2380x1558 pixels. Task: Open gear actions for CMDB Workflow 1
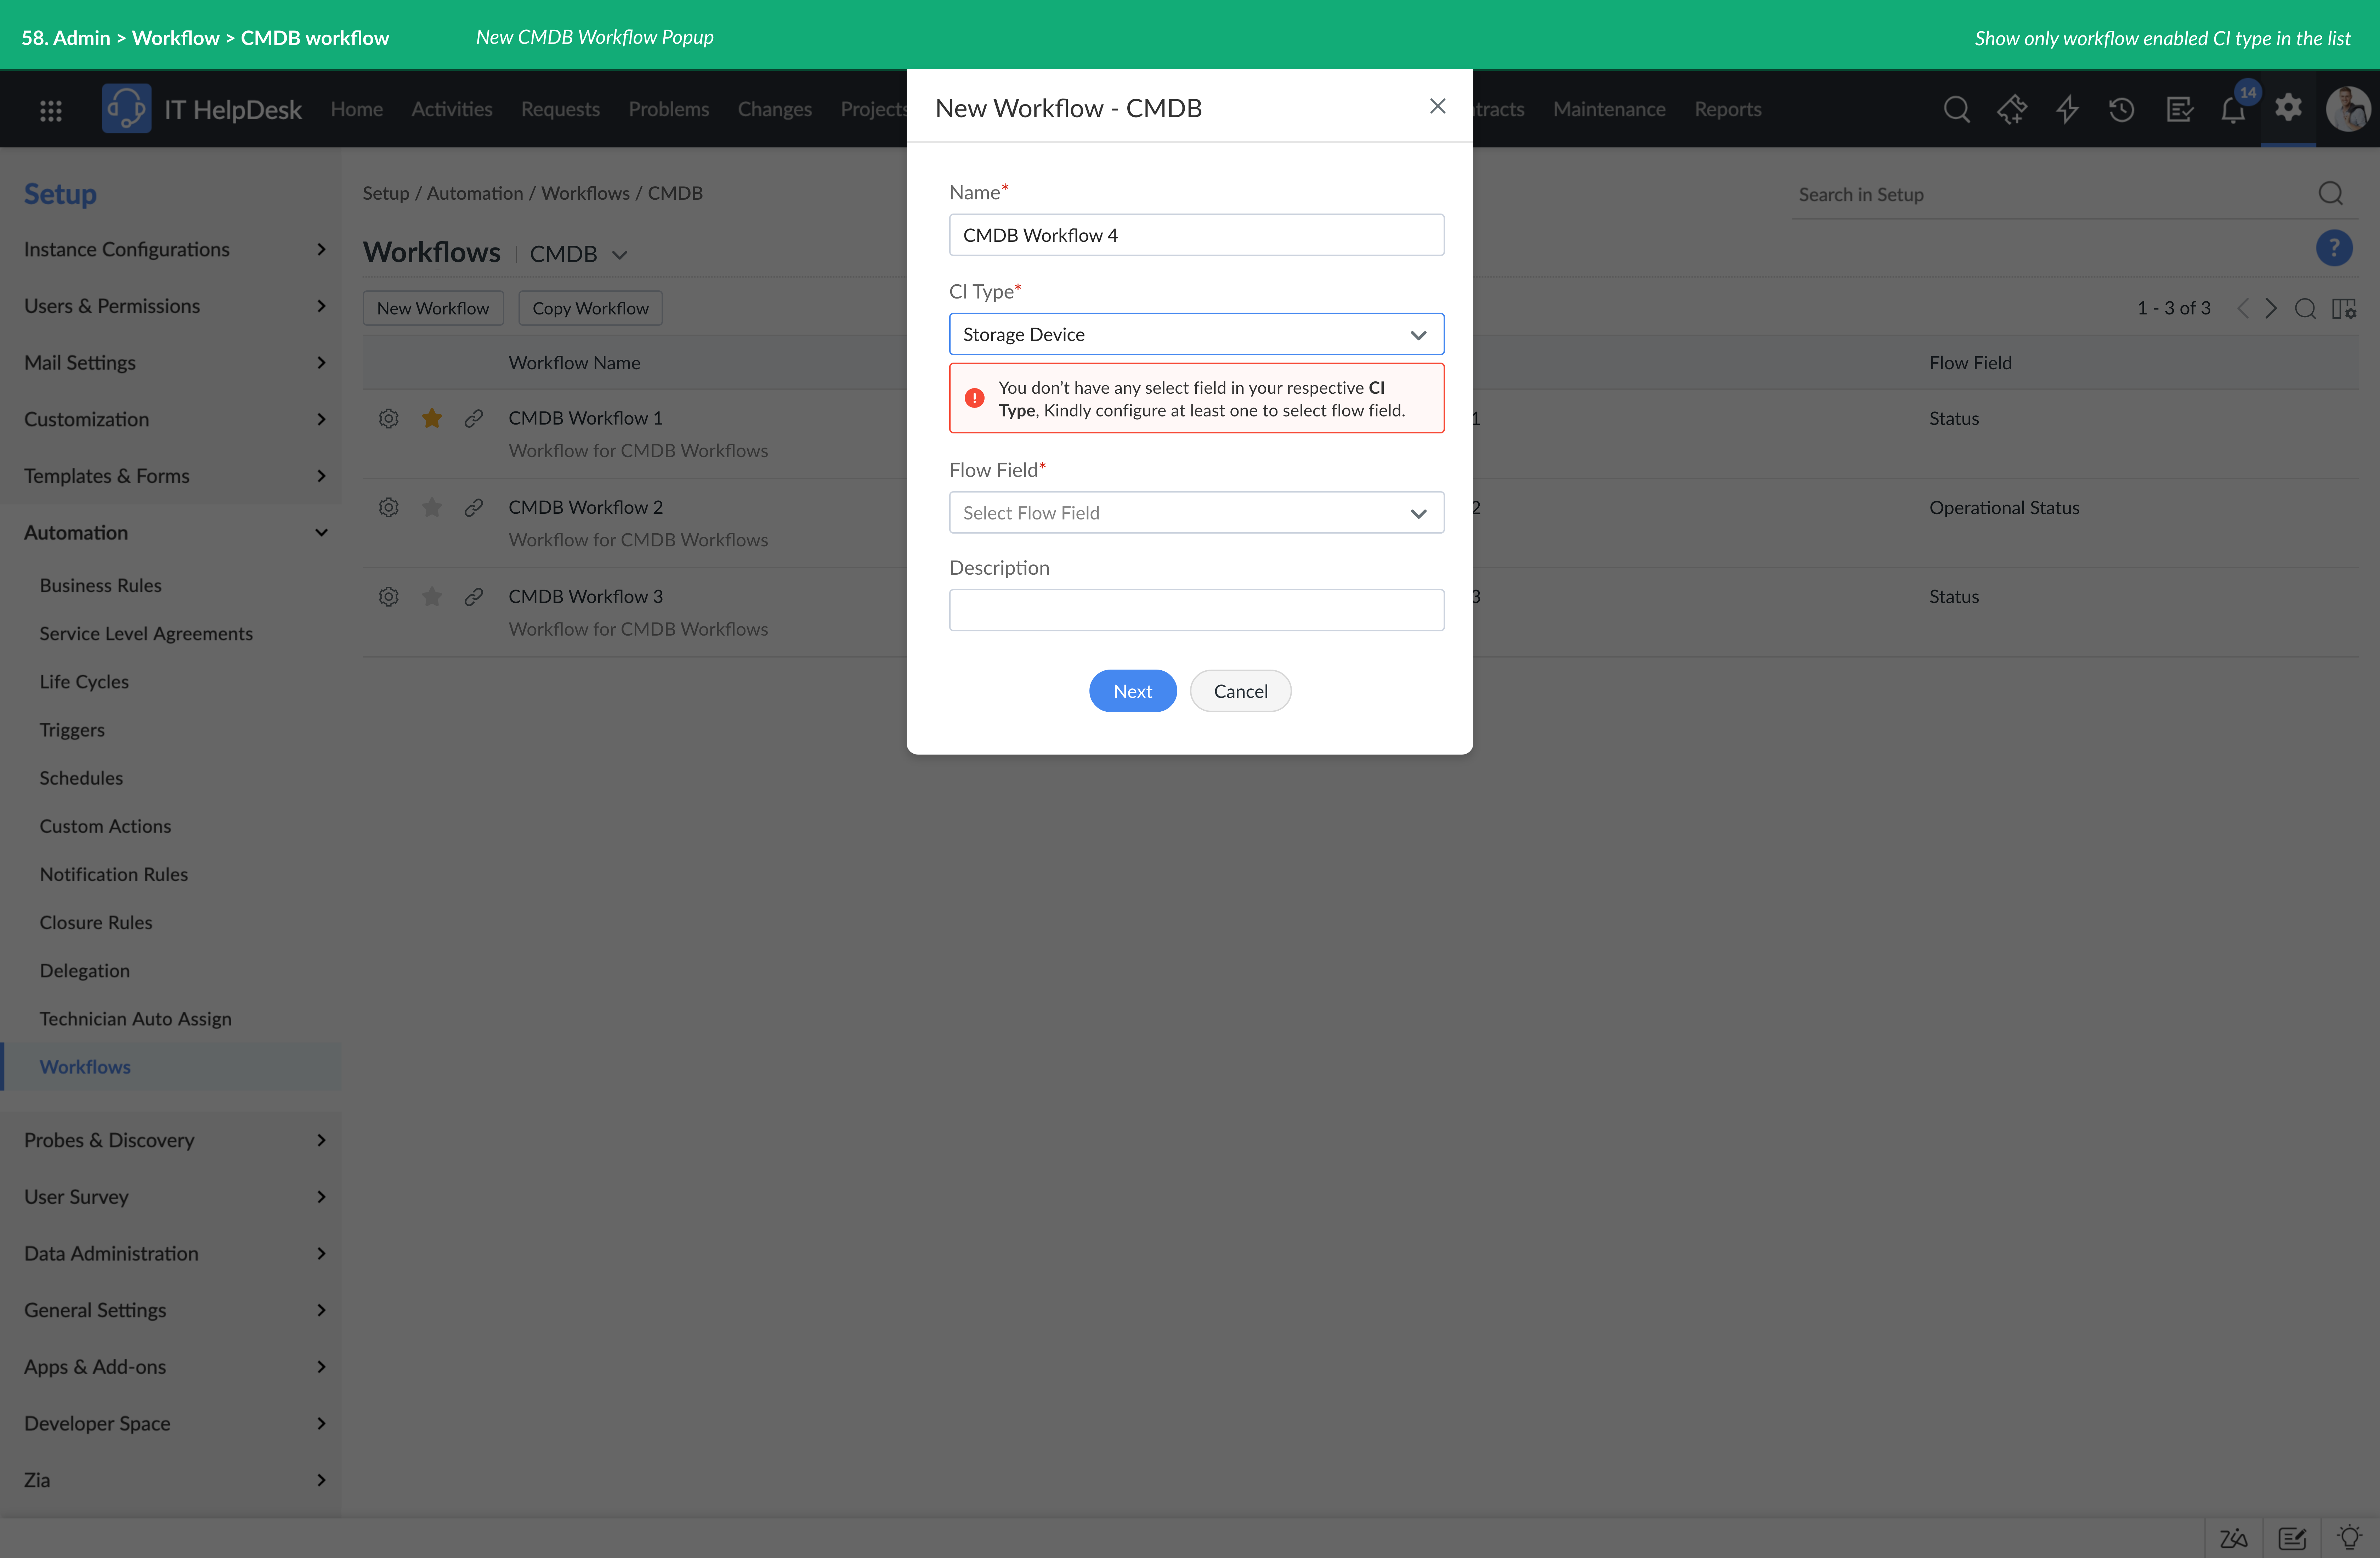click(x=389, y=418)
